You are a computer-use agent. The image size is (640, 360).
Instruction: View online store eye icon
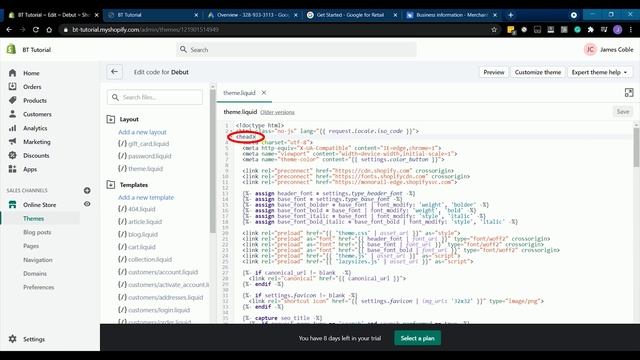coord(87,204)
